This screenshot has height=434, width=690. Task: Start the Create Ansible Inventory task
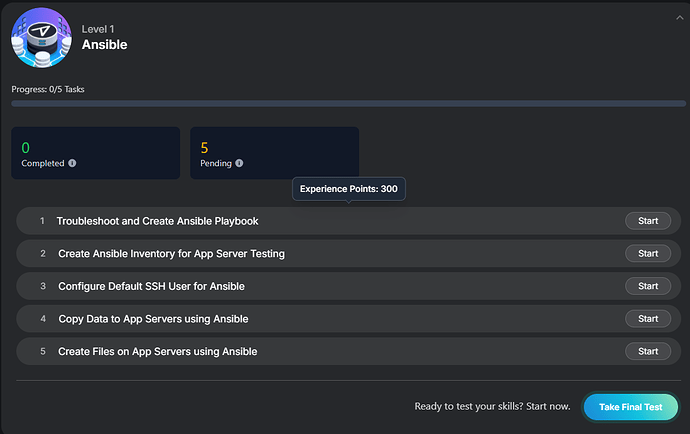pyautogui.click(x=647, y=254)
